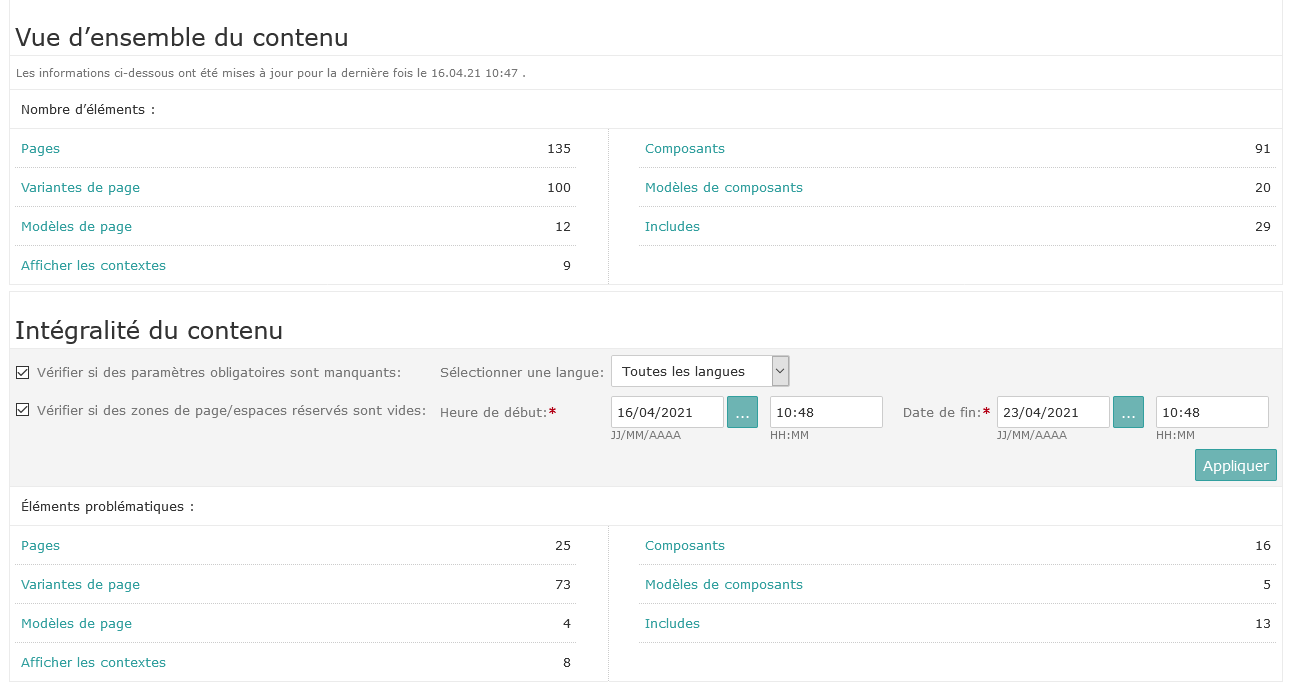Click the start time field

[825, 412]
